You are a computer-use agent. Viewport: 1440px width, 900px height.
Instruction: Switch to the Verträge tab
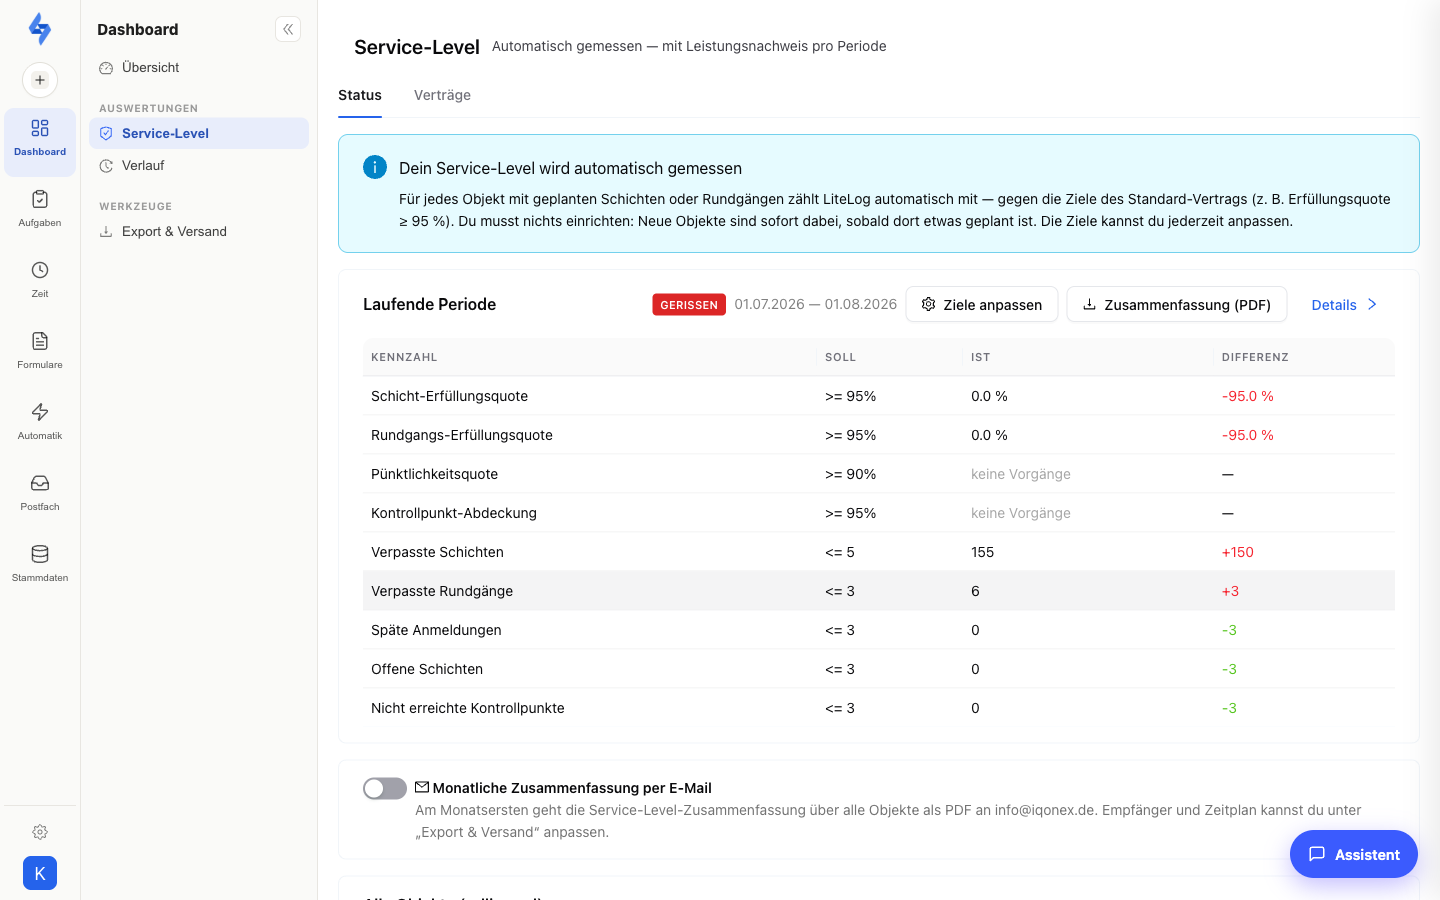tap(442, 95)
